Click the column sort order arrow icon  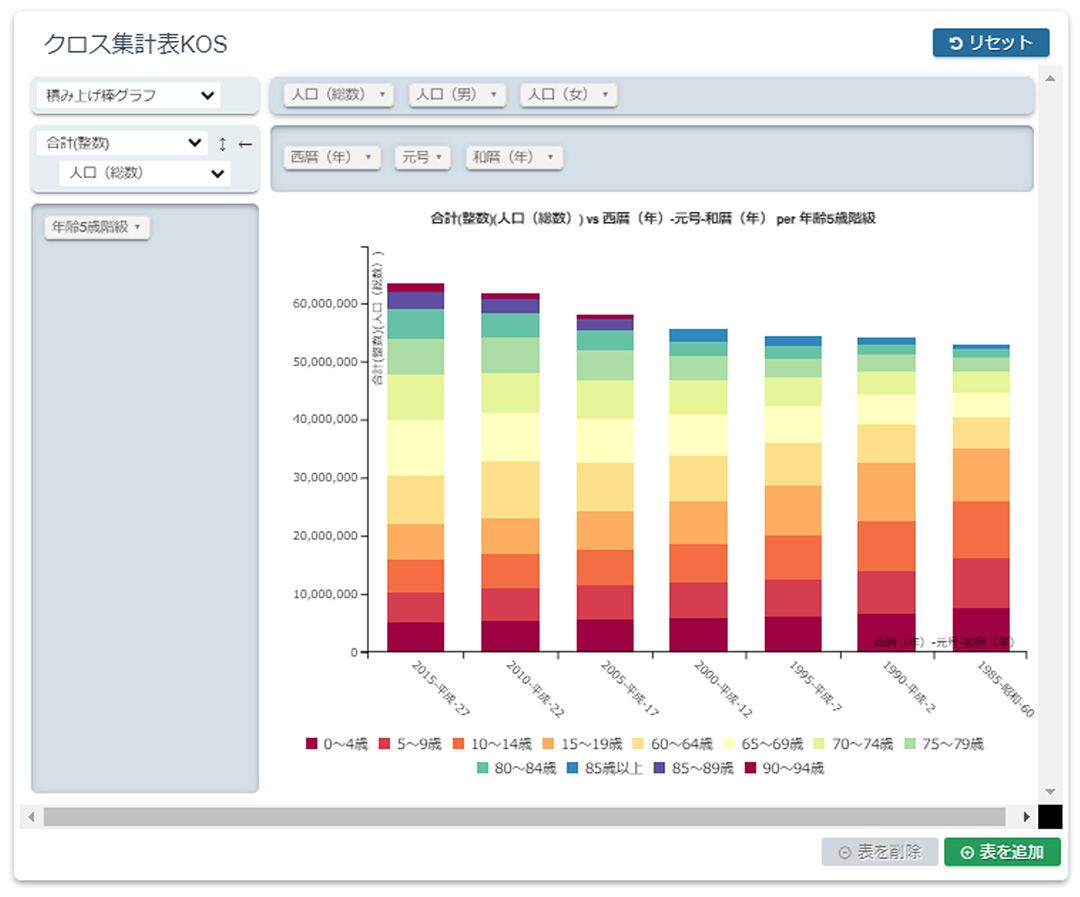click(x=245, y=144)
